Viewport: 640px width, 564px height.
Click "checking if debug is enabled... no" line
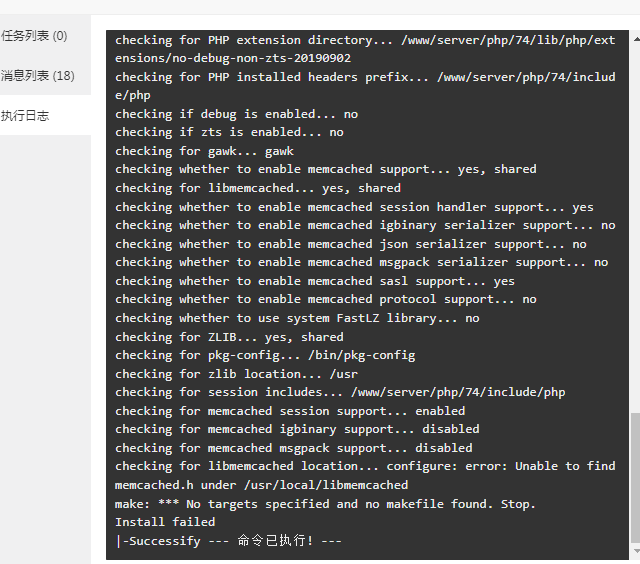click(236, 114)
